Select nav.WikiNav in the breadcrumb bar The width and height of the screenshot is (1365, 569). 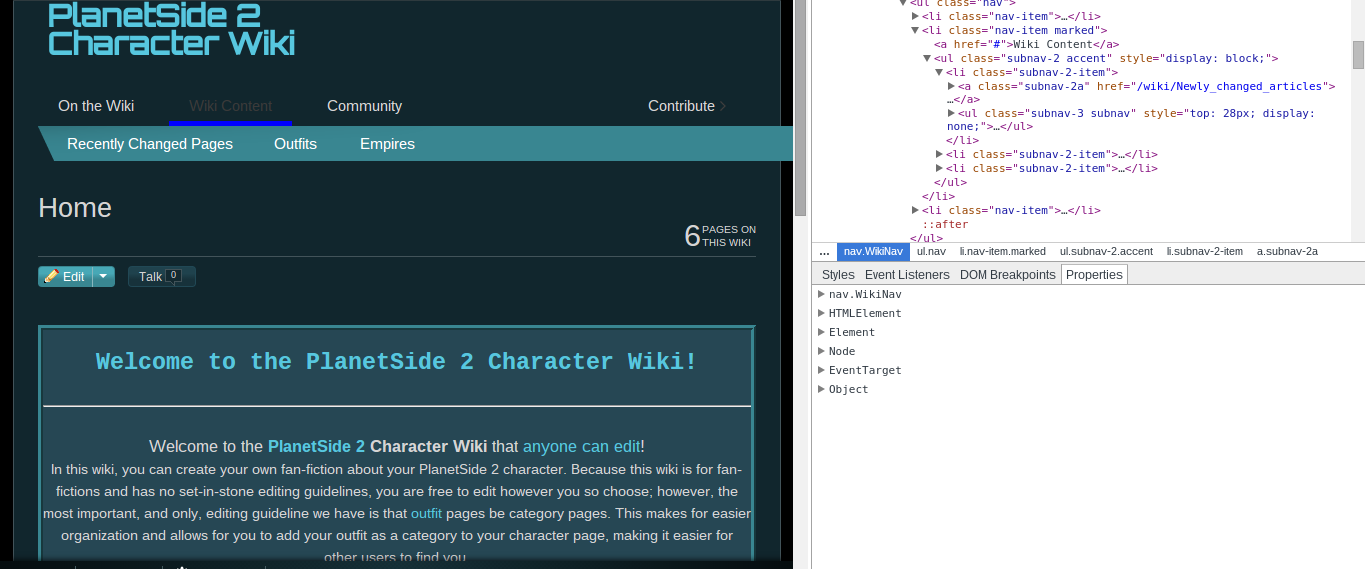873,252
